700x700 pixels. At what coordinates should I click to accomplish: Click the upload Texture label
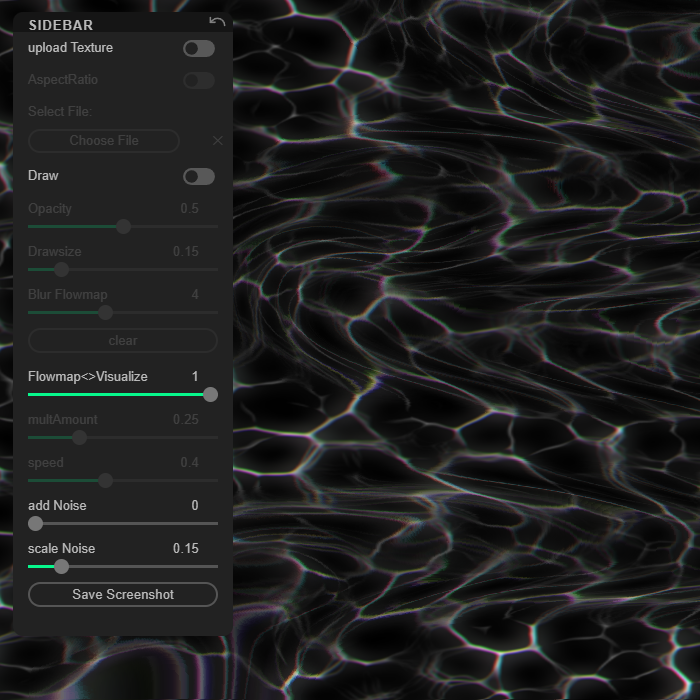pyautogui.click(x=71, y=48)
